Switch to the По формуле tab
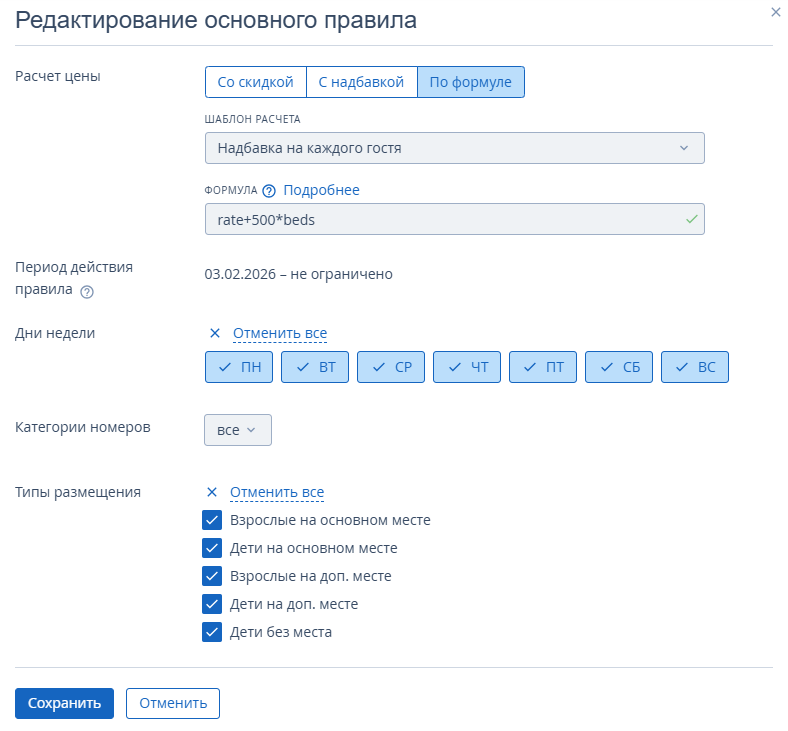This screenshot has height=731, width=788. pyautogui.click(x=470, y=82)
